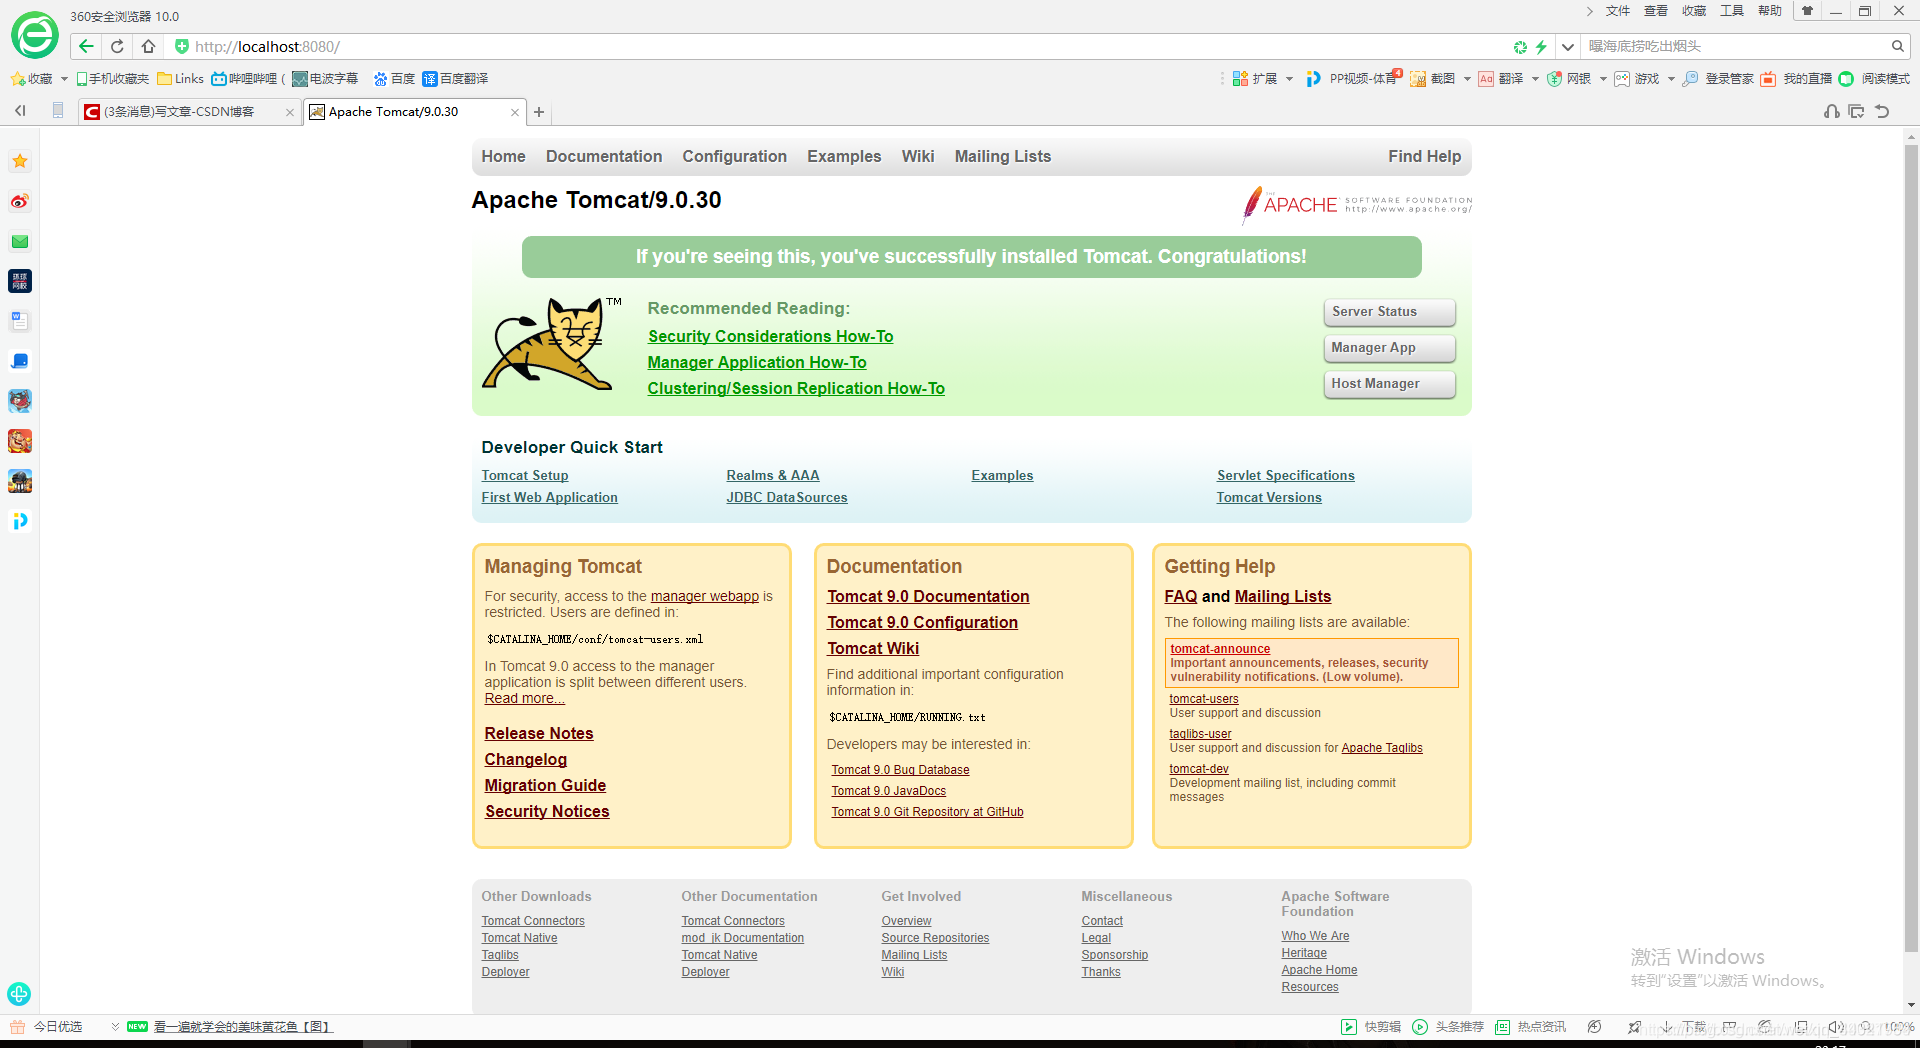Open the status bar news headline link

tap(243, 1027)
